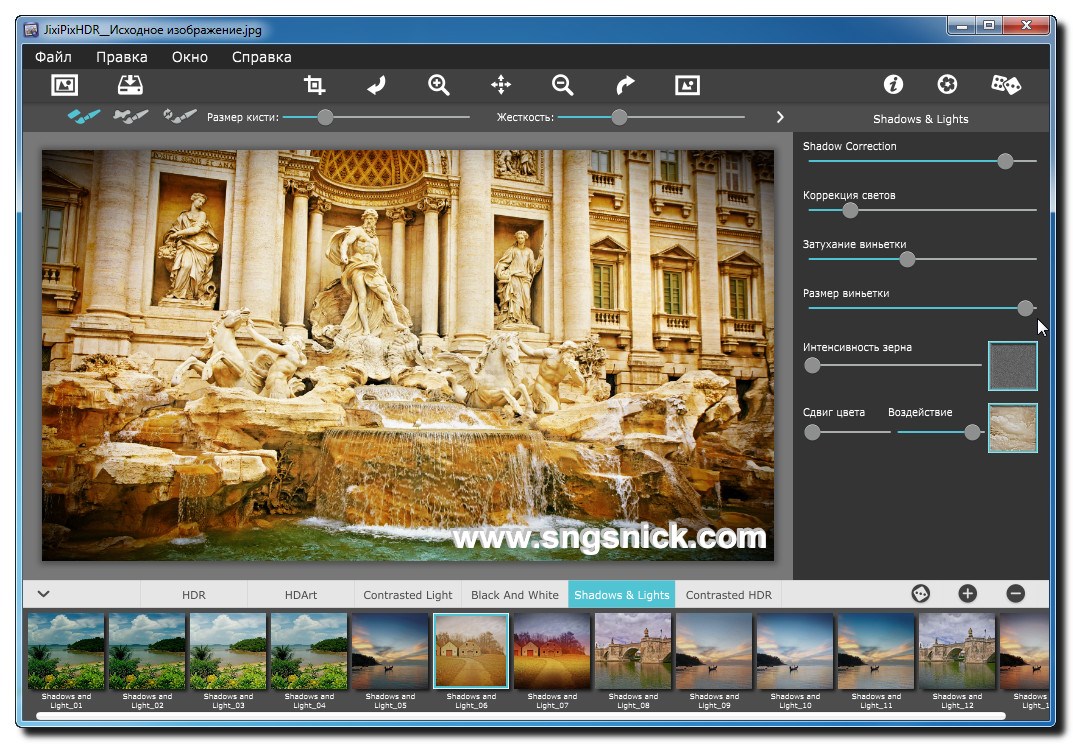Select the second brush tool
The width and height of the screenshot is (1073, 744).
click(x=131, y=116)
